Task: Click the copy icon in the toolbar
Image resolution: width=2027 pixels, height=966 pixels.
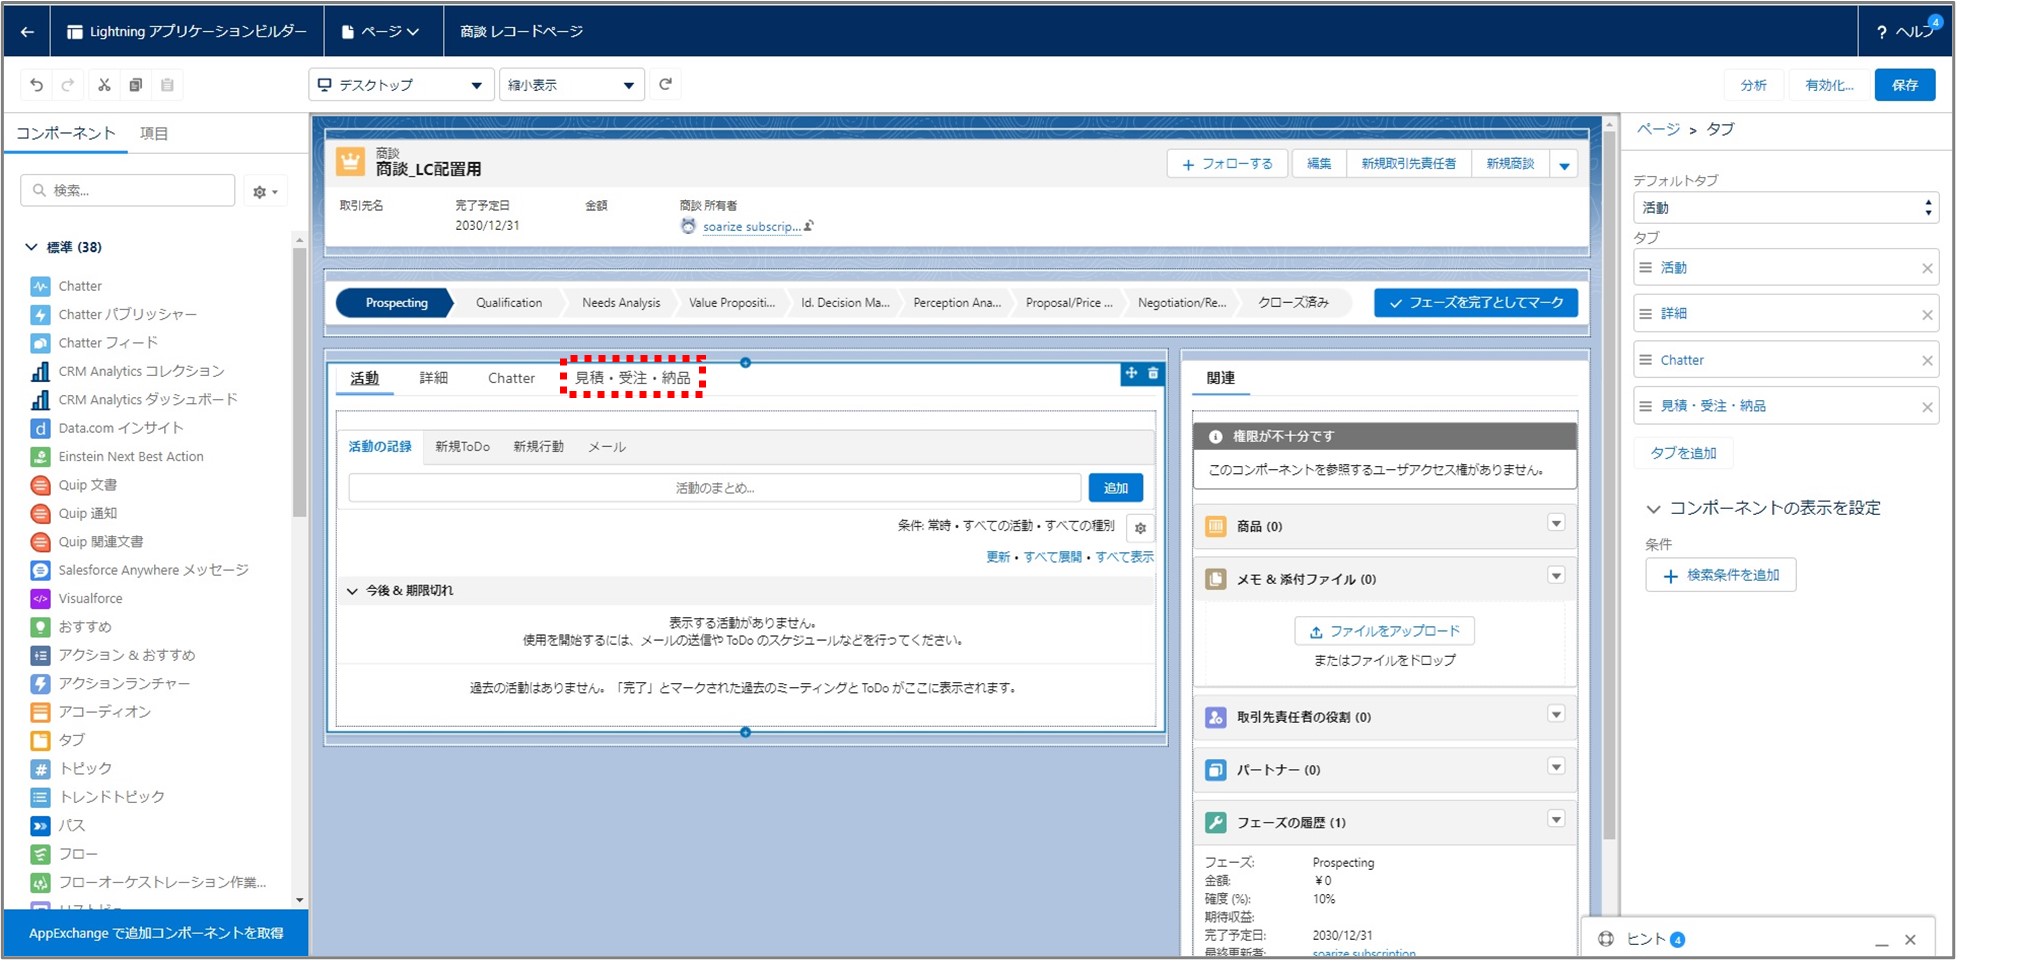Action: click(x=136, y=85)
